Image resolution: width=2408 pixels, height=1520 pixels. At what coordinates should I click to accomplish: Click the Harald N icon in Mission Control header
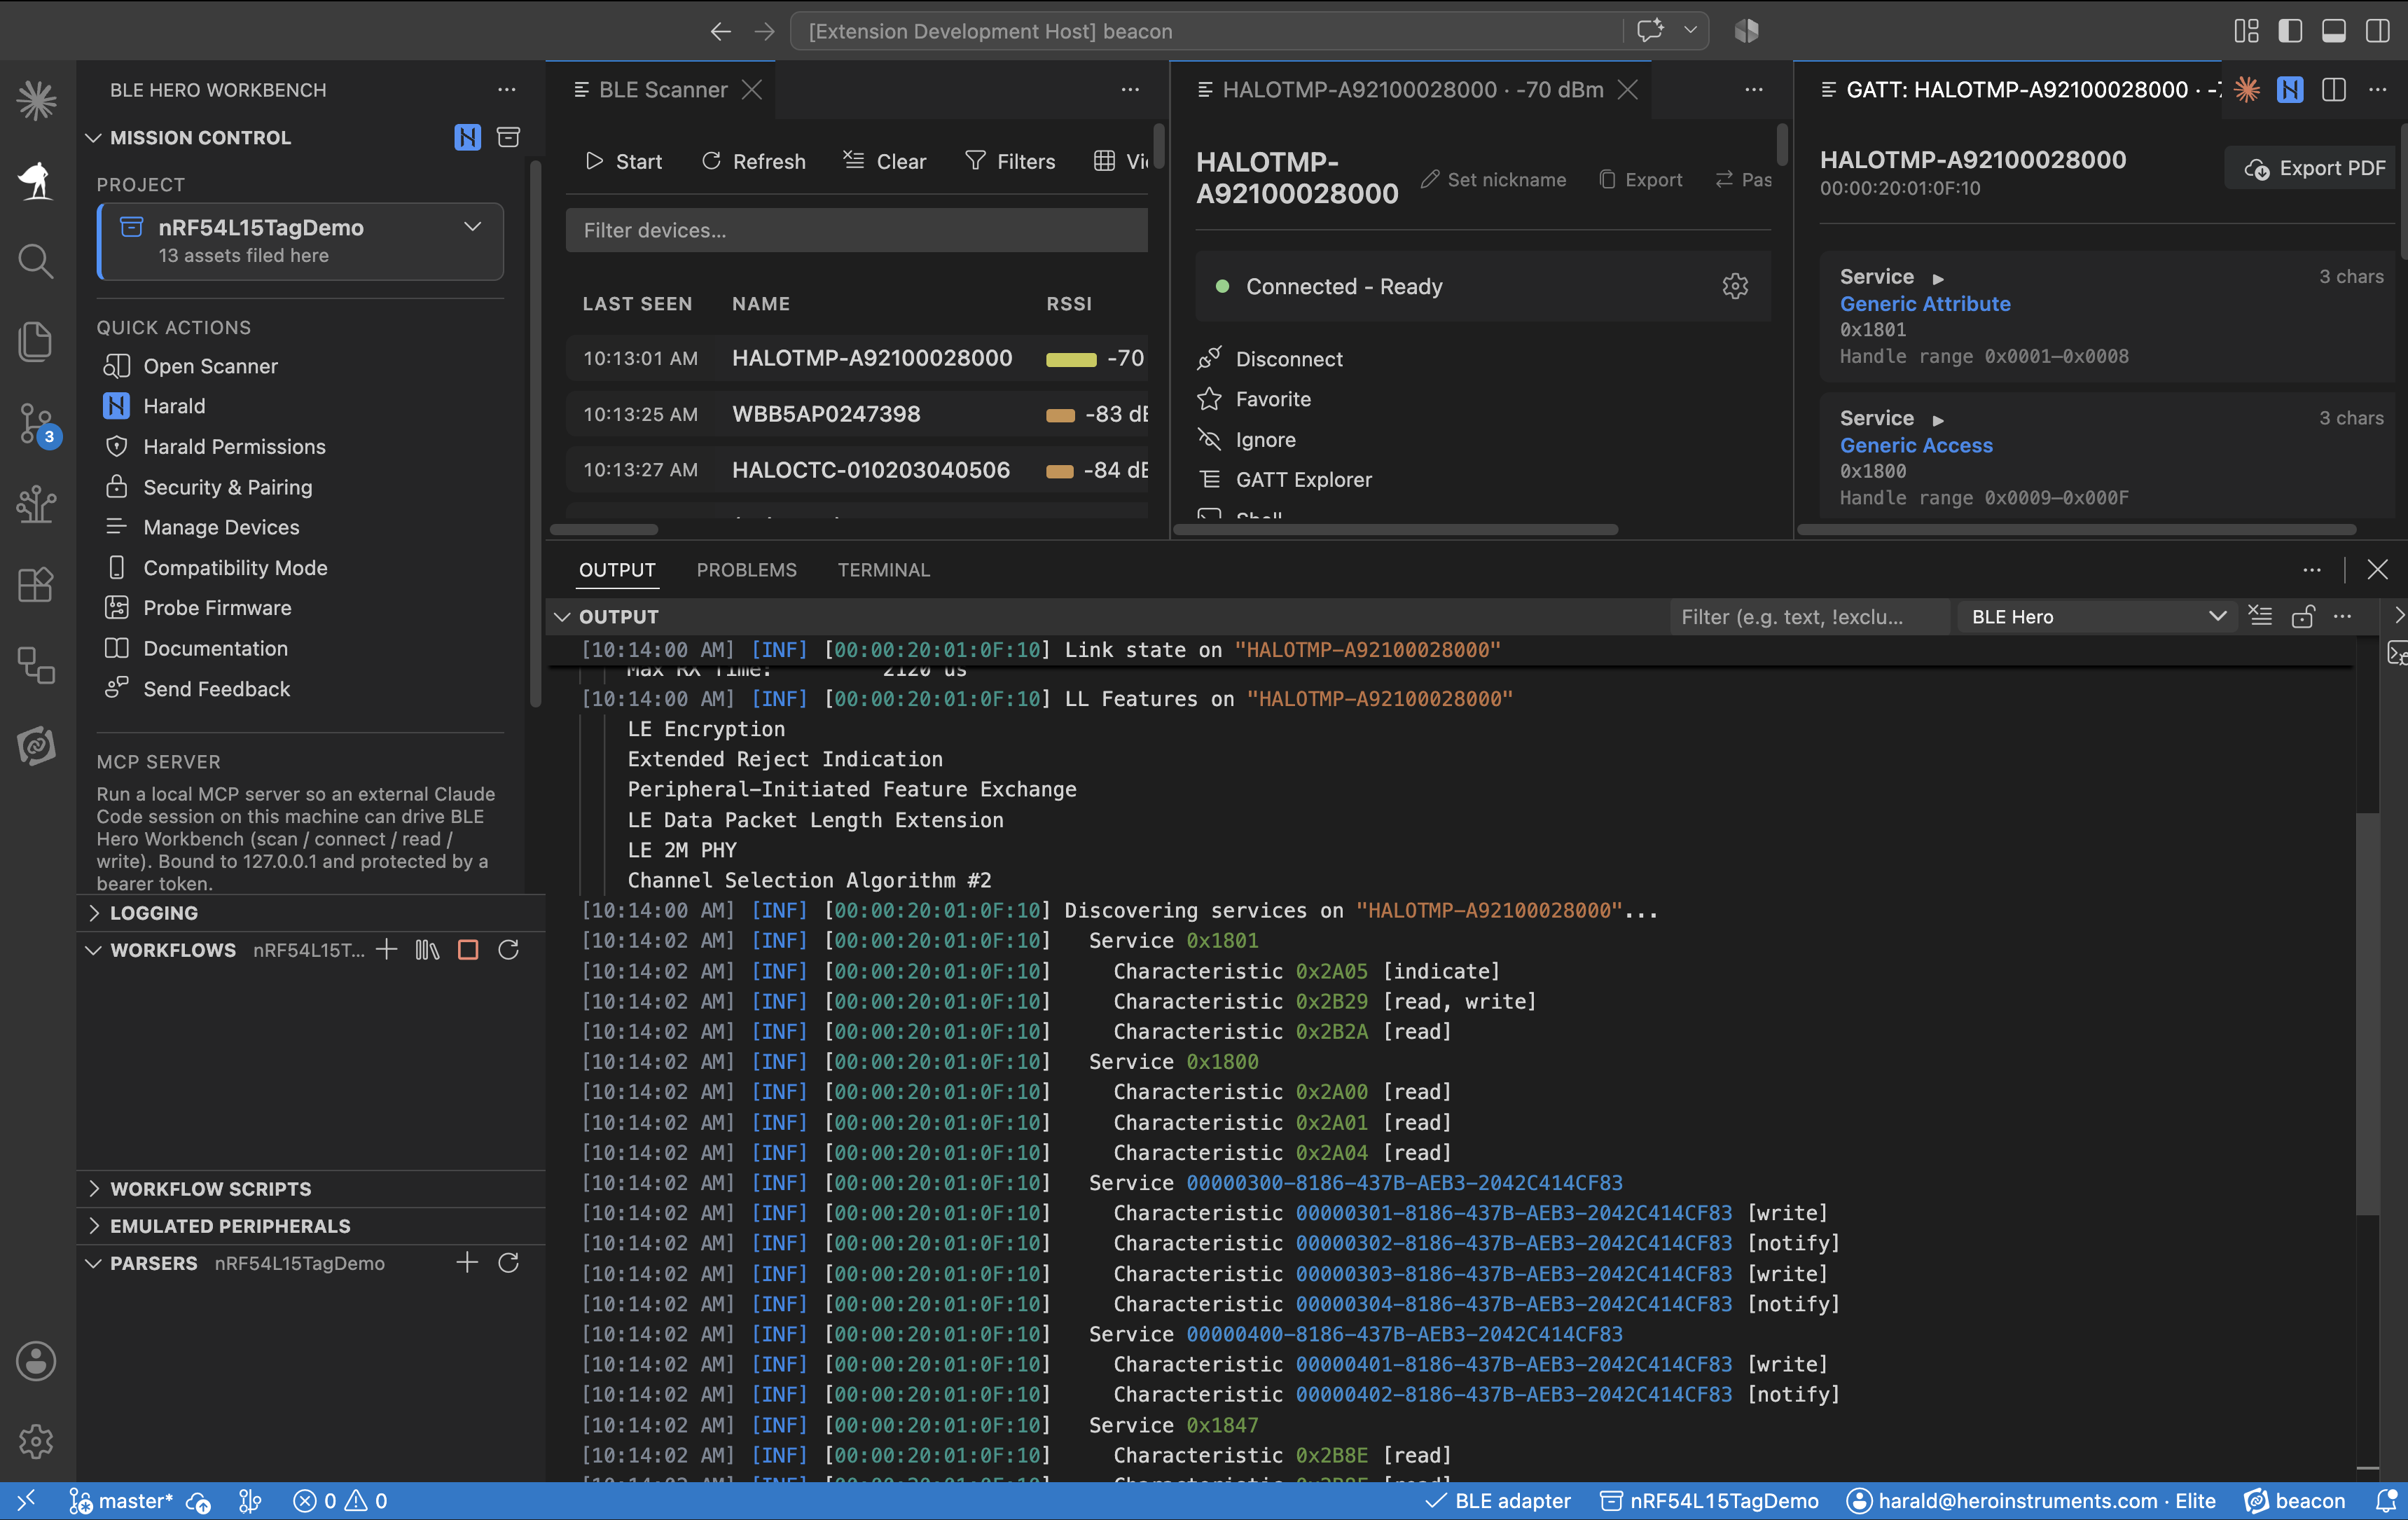467,137
